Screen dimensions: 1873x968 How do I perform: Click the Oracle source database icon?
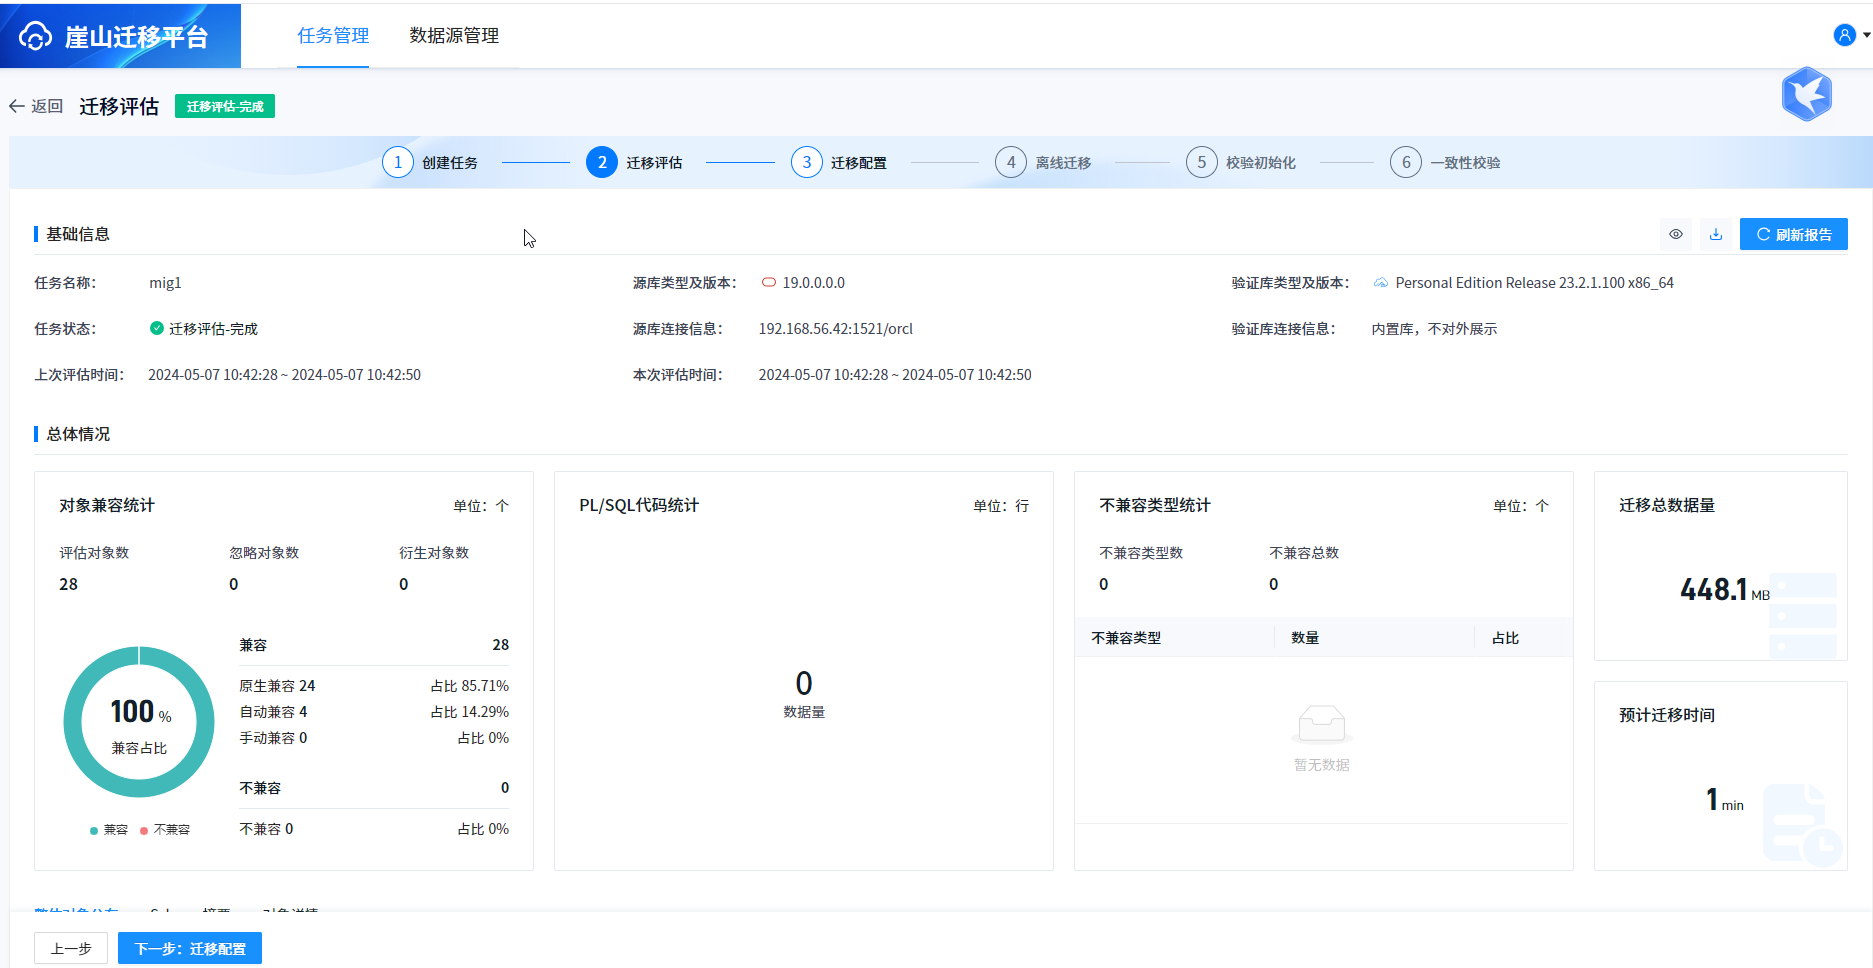768,283
